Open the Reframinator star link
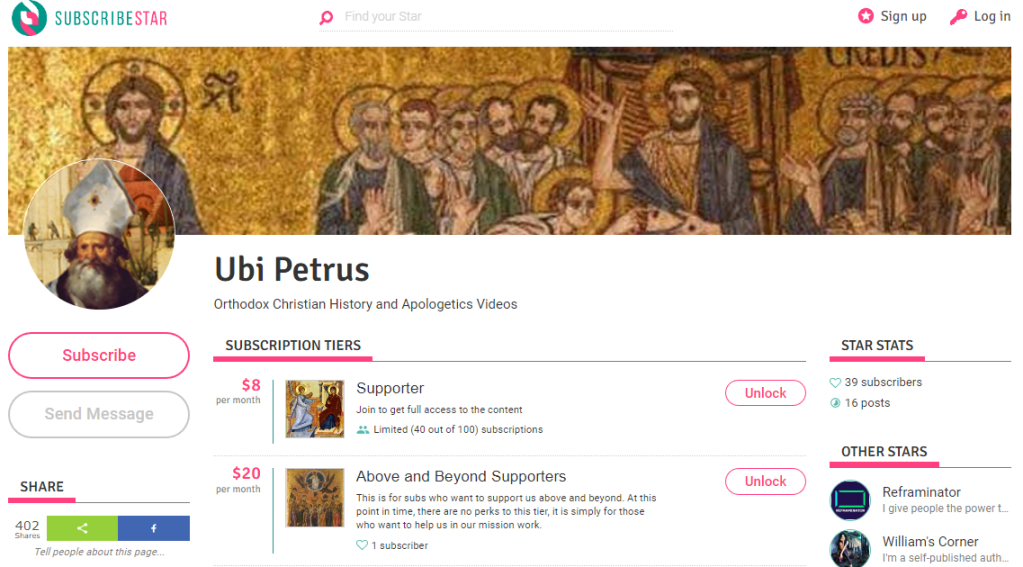The image size is (1023, 567). 921,492
